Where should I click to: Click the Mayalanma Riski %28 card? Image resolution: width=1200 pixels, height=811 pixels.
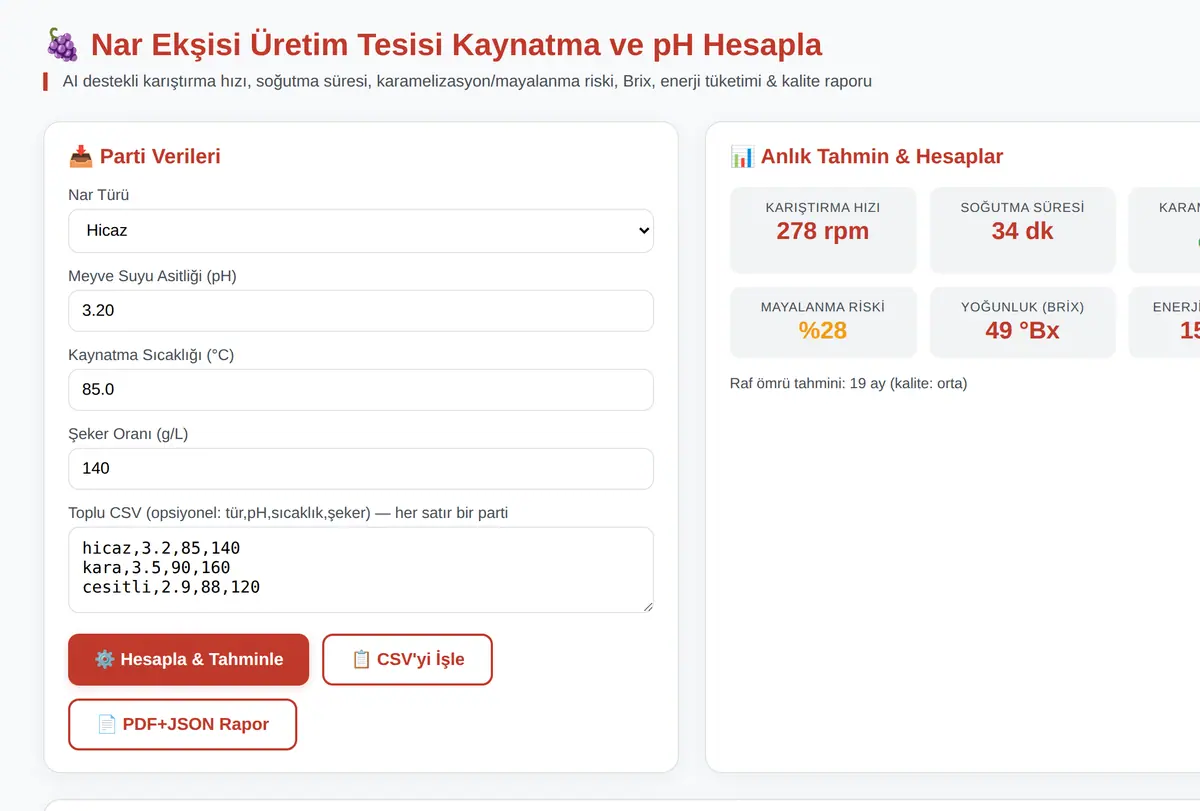[x=823, y=322]
